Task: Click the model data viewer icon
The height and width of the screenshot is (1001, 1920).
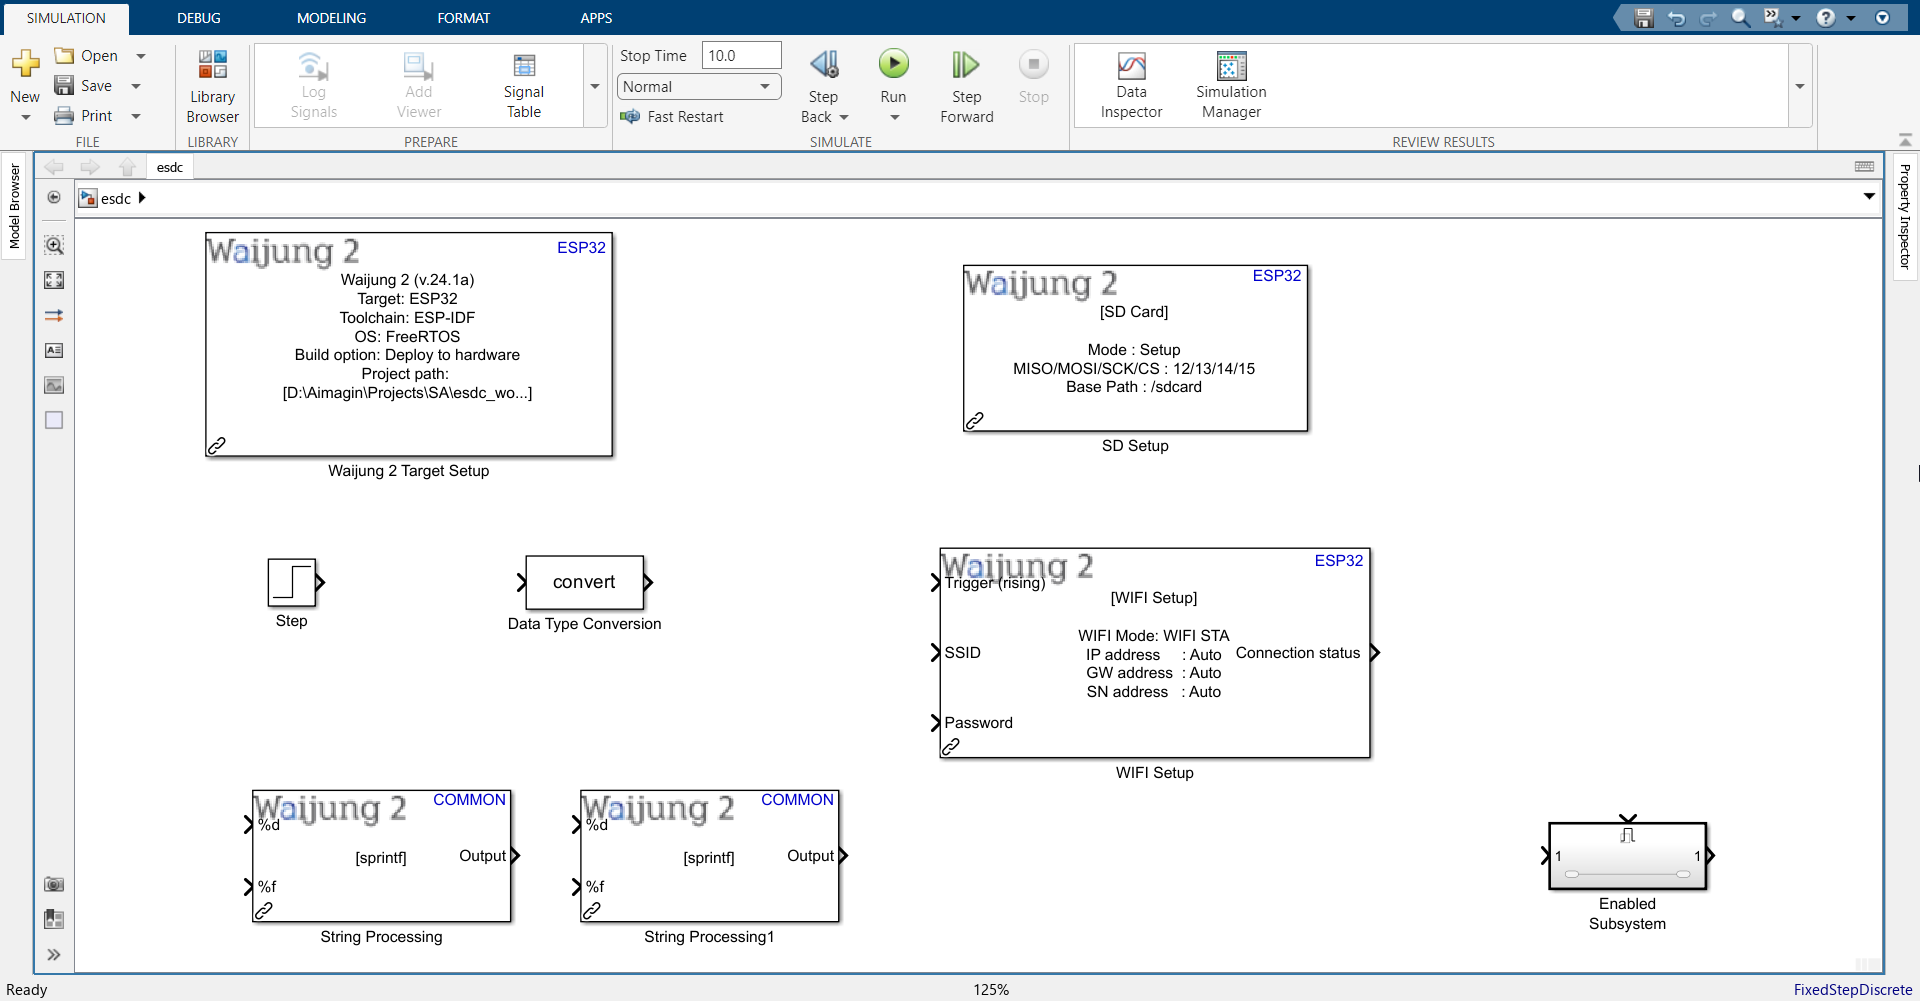Action: (54, 919)
